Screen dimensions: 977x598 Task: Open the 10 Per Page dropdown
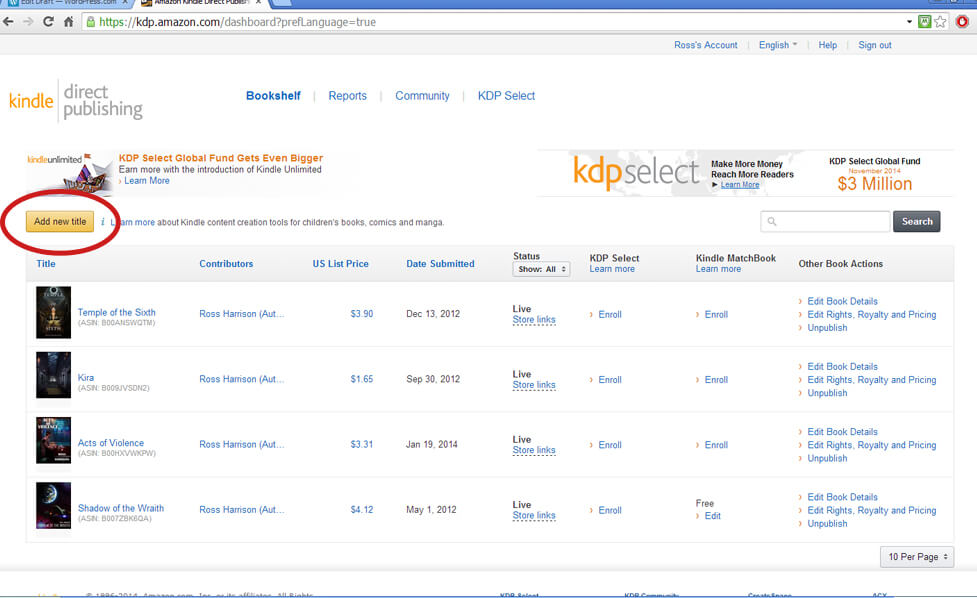917,557
